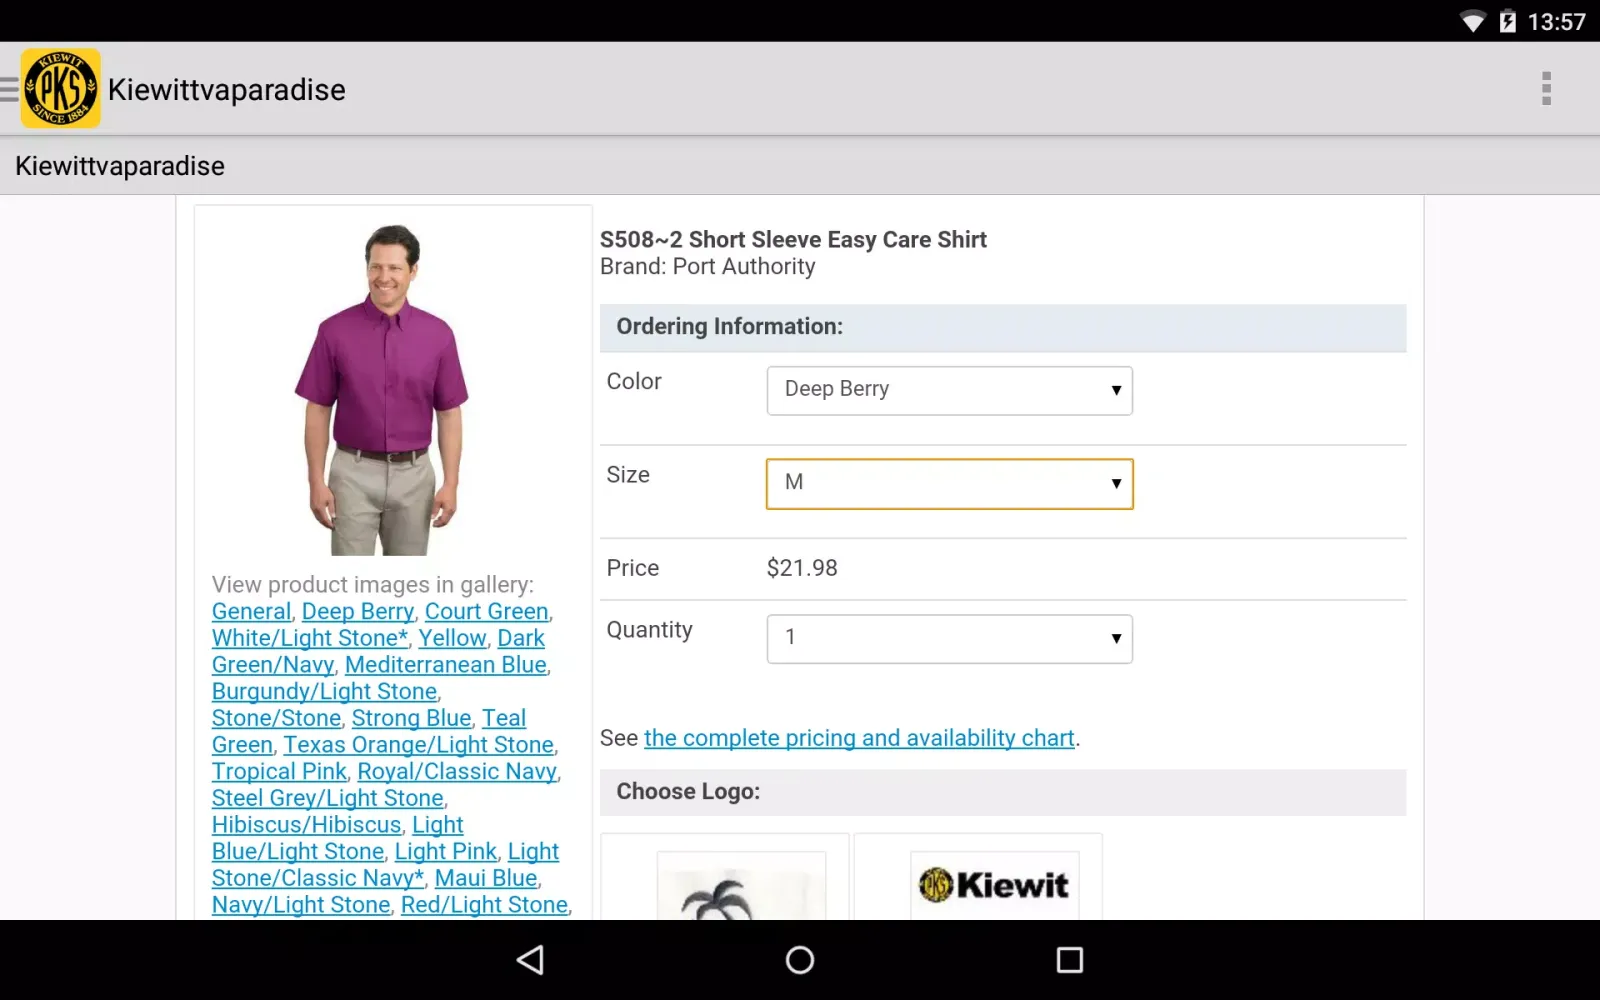The image size is (1600, 1000).
Task: Click the Maui Blue color link
Action: point(486,878)
